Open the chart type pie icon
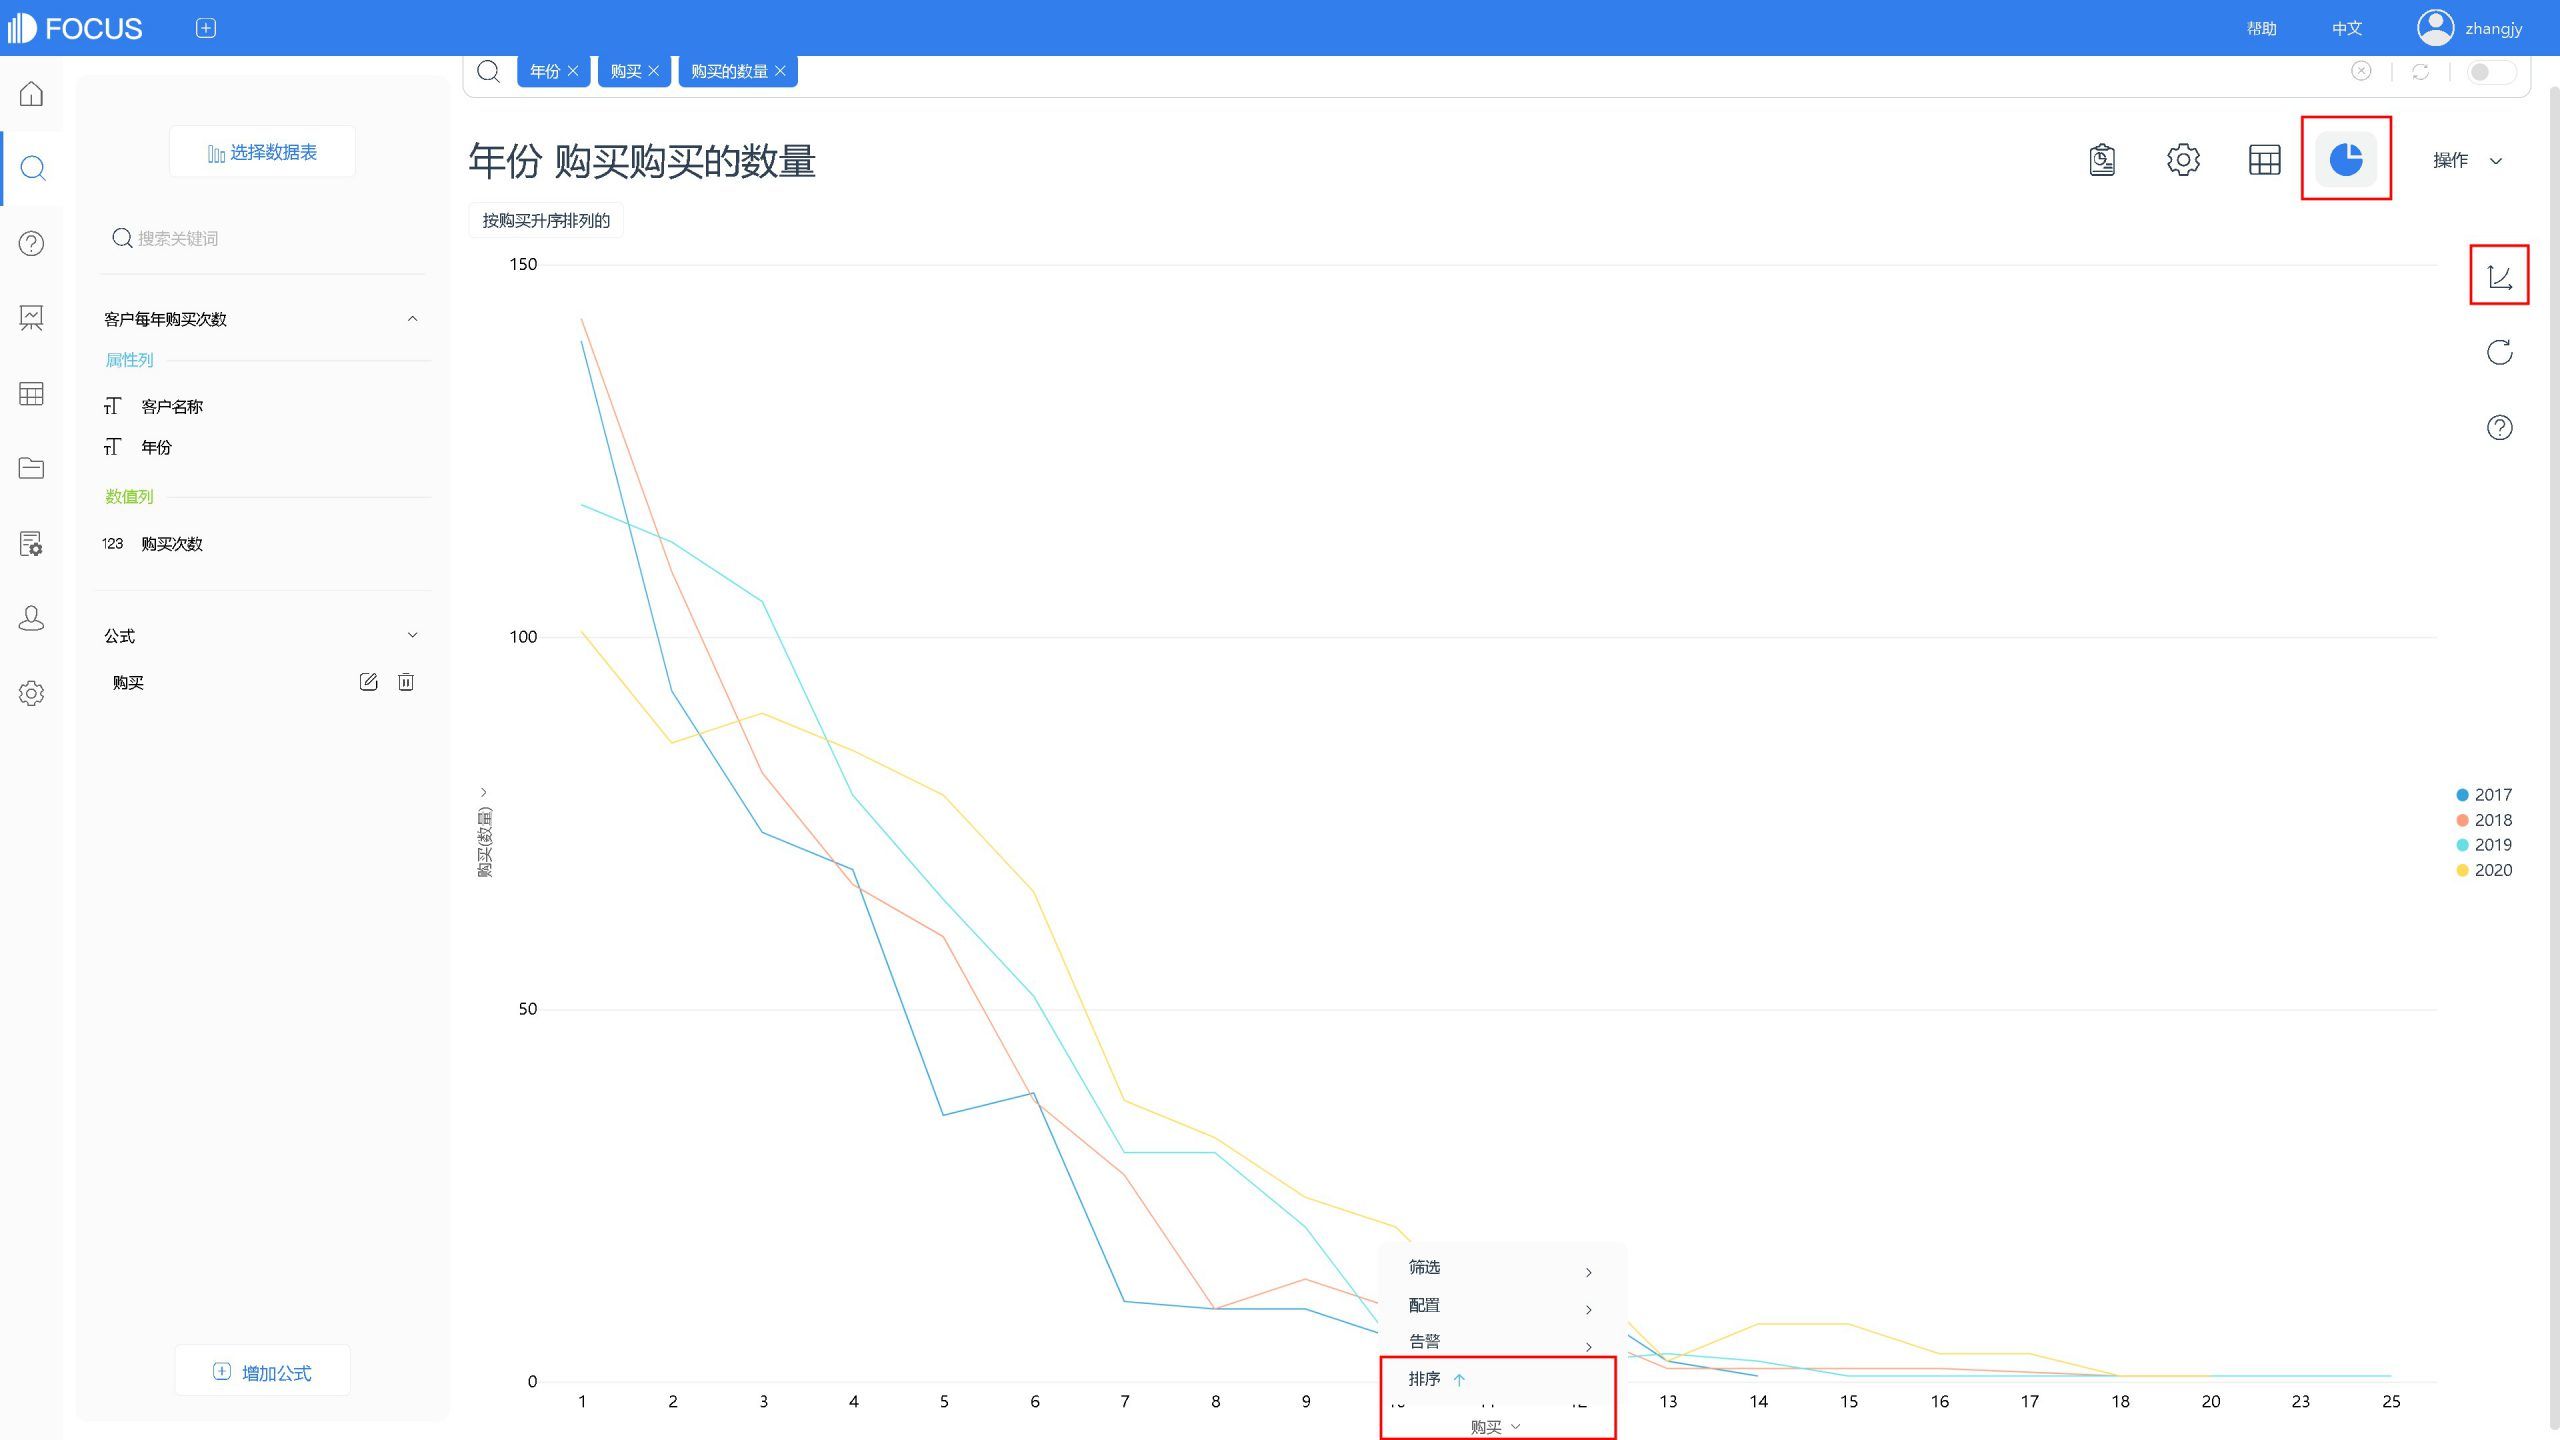This screenshot has height=1440, width=2560. tap(2346, 159)
